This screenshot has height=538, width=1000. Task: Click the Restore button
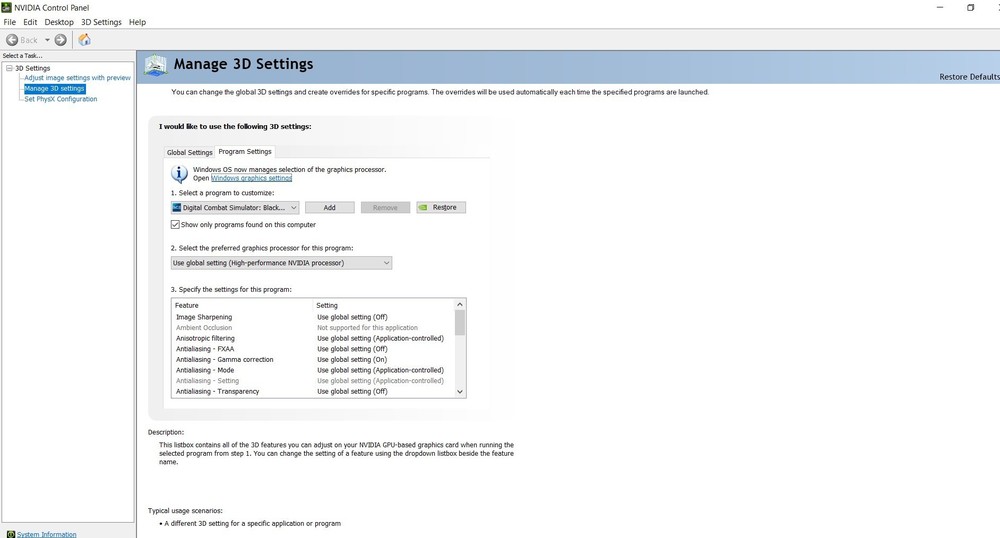[x=441, y=207]
